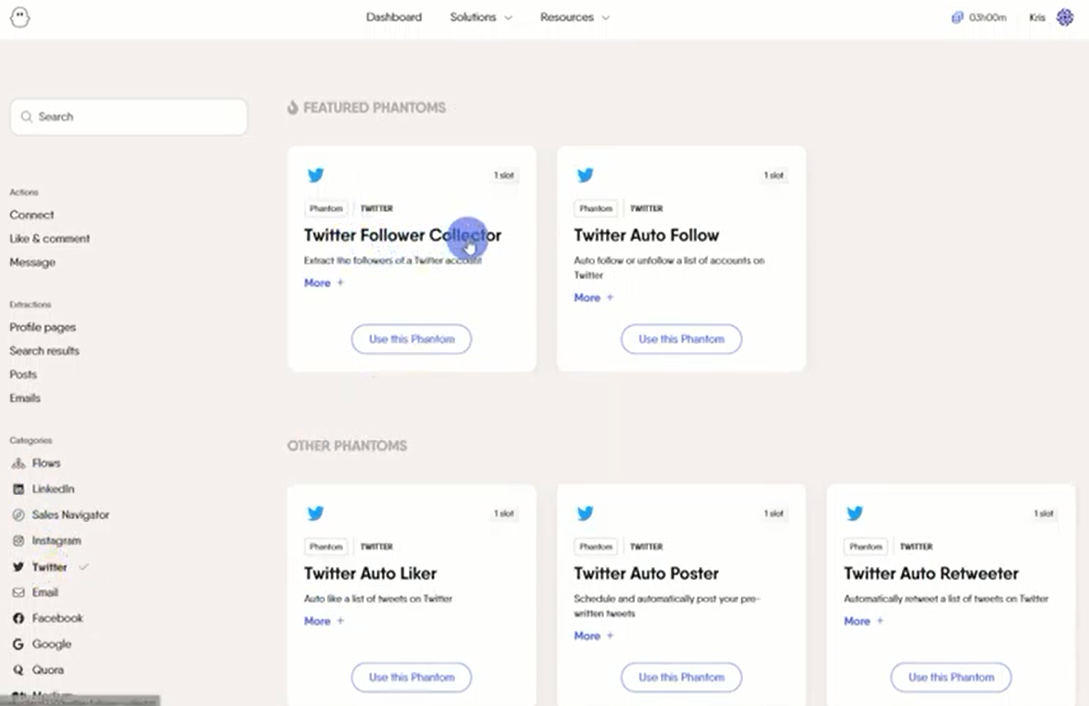Expand More details on Twitter Auto Poster
Image resolution: width=1089 pixels, height=706 pixels.
click(x=593, y=635)
